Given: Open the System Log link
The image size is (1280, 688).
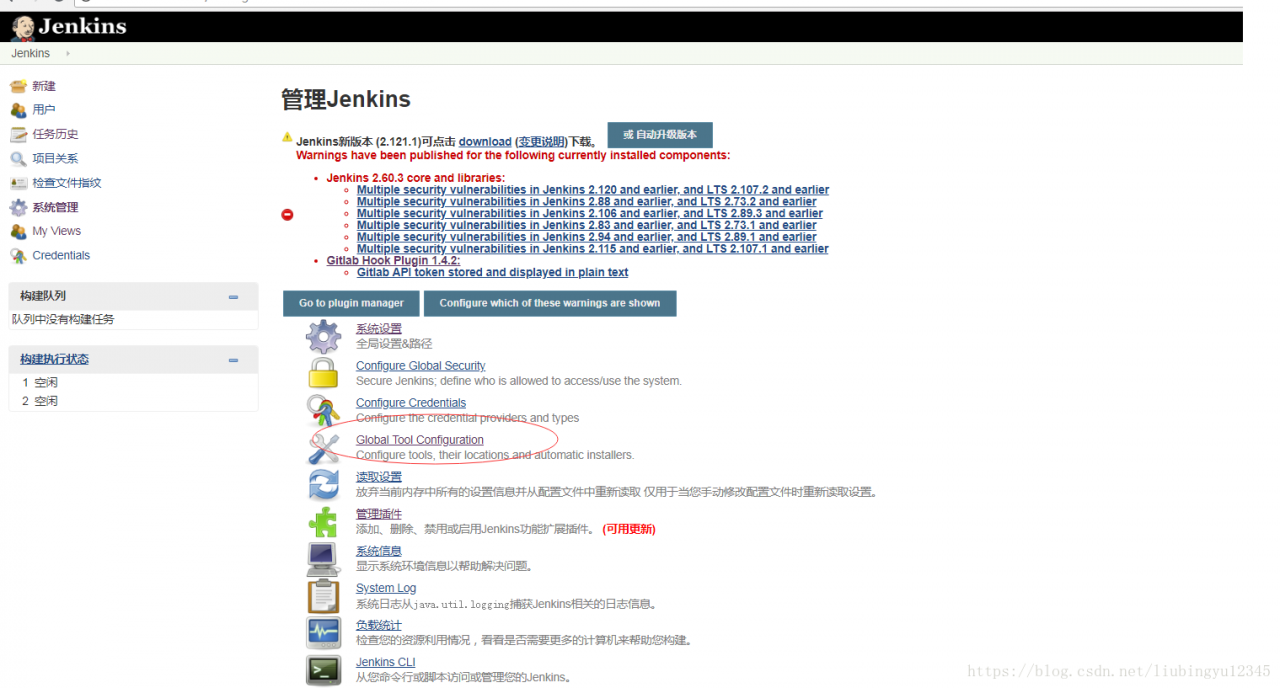Looking at the screenshot, I should 386,588.
